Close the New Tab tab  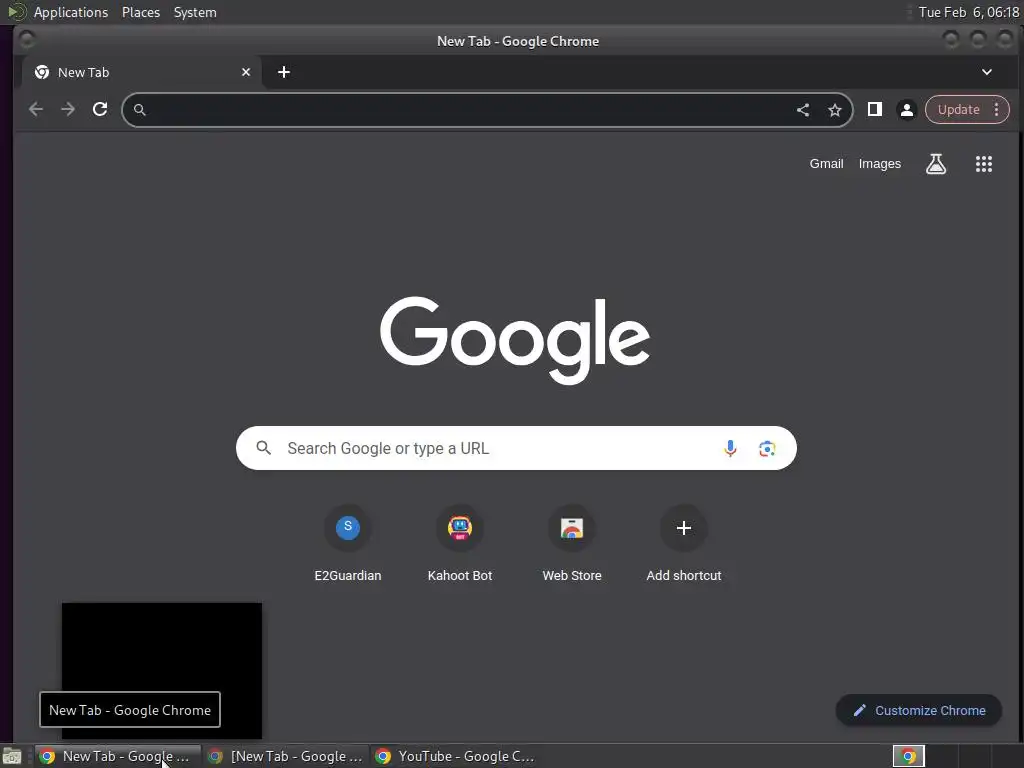[x=246, y=72]
